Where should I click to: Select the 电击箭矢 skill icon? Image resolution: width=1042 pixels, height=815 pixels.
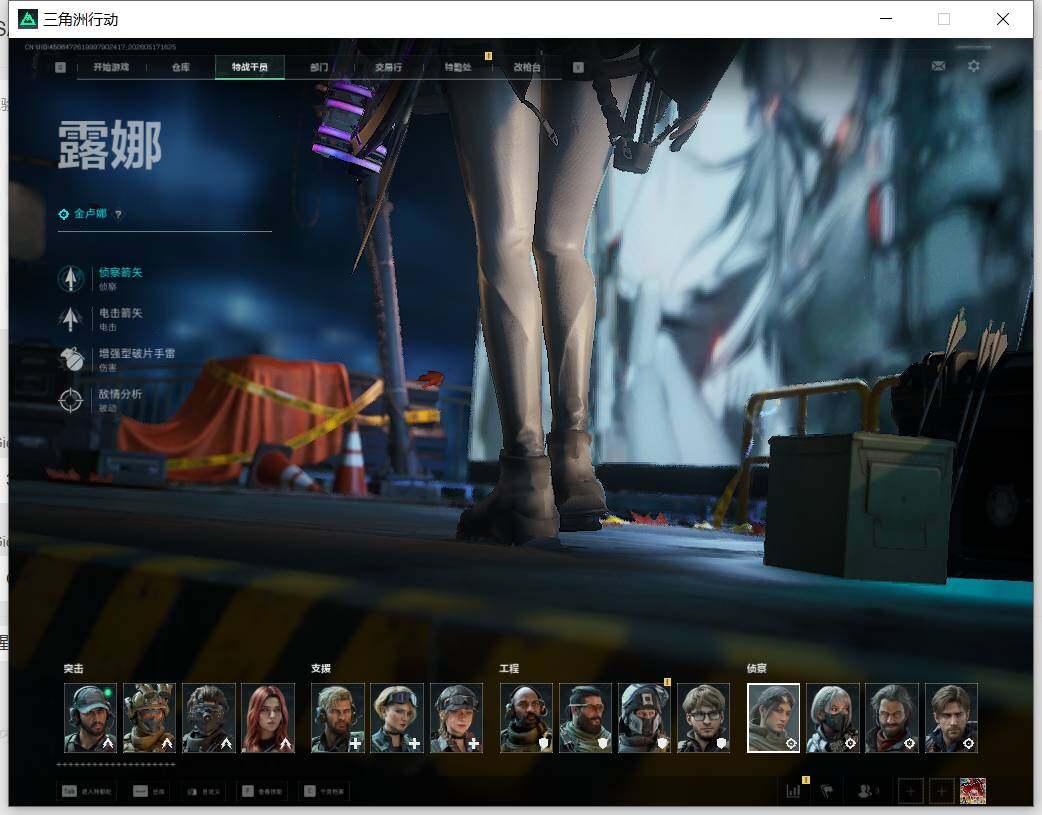70,319
